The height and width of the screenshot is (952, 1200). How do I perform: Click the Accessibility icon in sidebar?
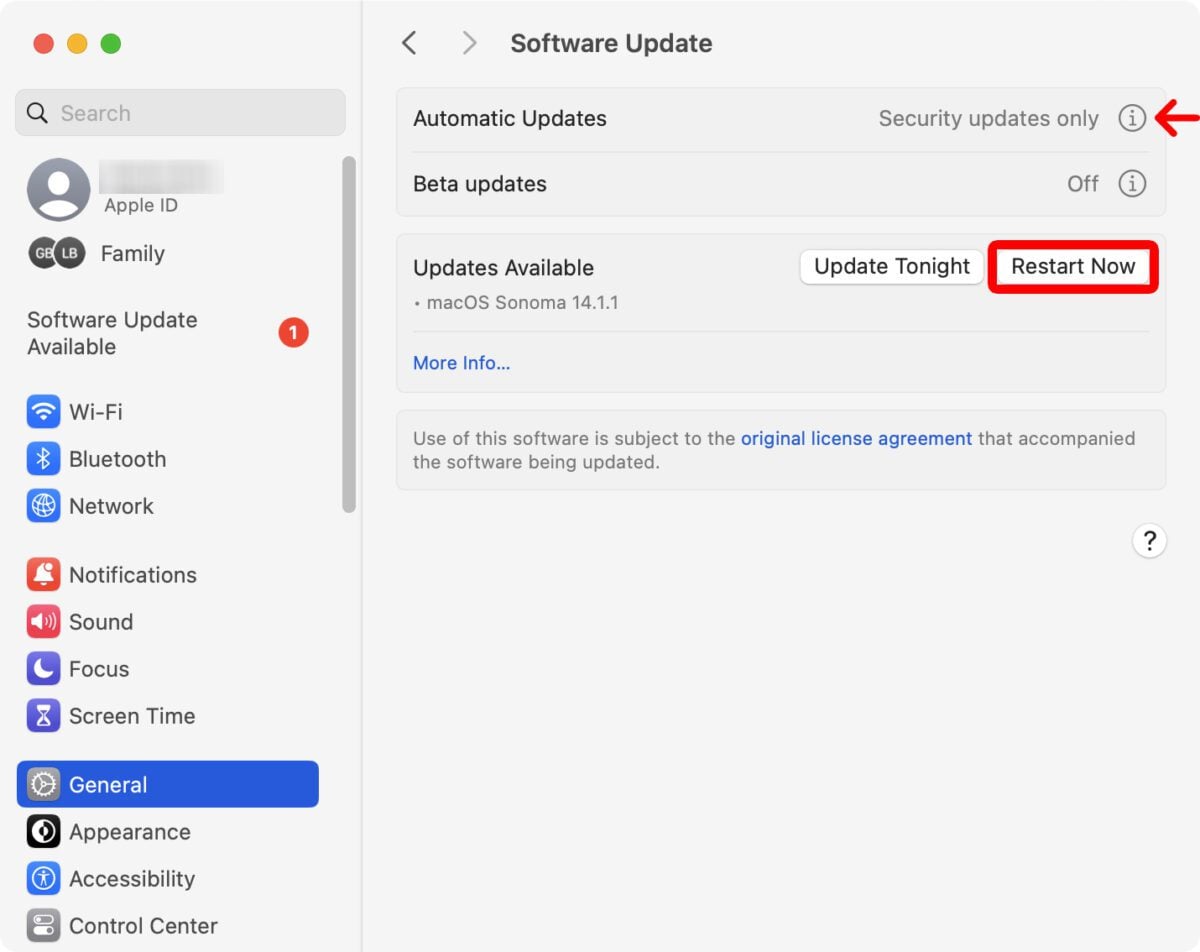pyautogui.click(x=43, y=879)
